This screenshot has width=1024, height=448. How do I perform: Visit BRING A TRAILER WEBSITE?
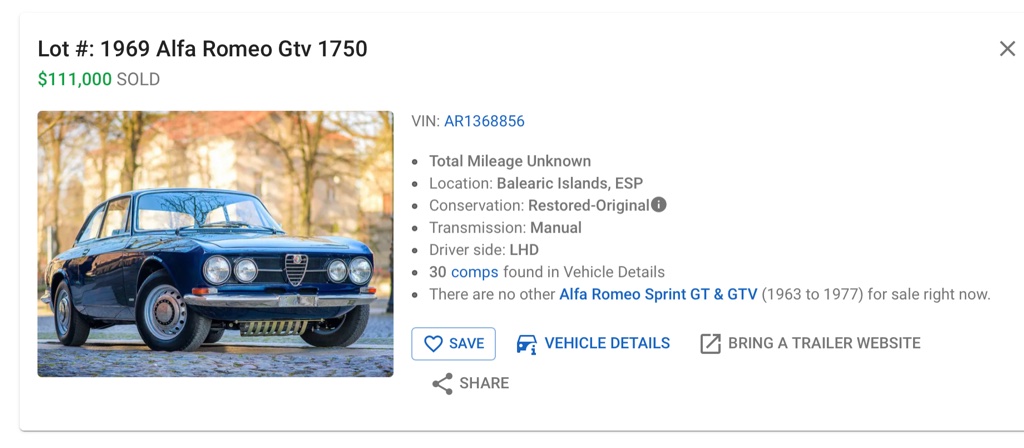point(824,343)
